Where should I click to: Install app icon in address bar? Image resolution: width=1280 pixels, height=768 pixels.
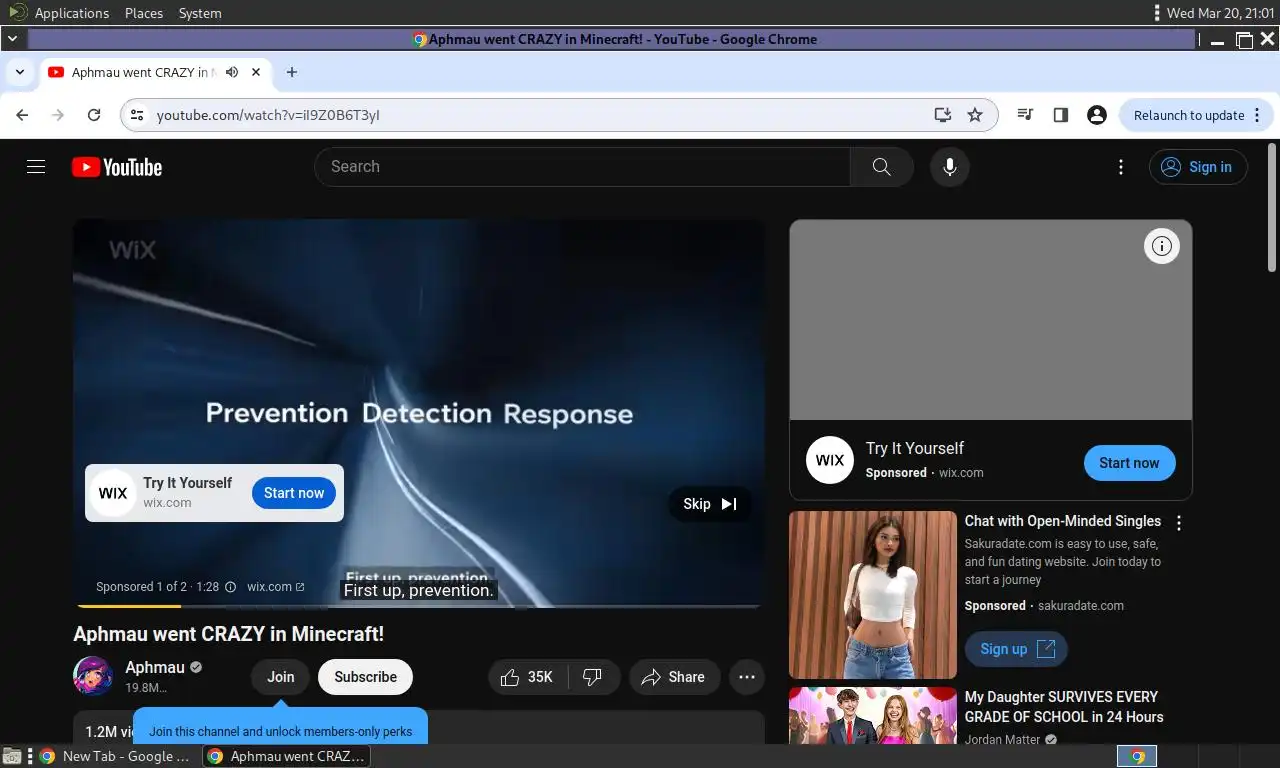942,115
